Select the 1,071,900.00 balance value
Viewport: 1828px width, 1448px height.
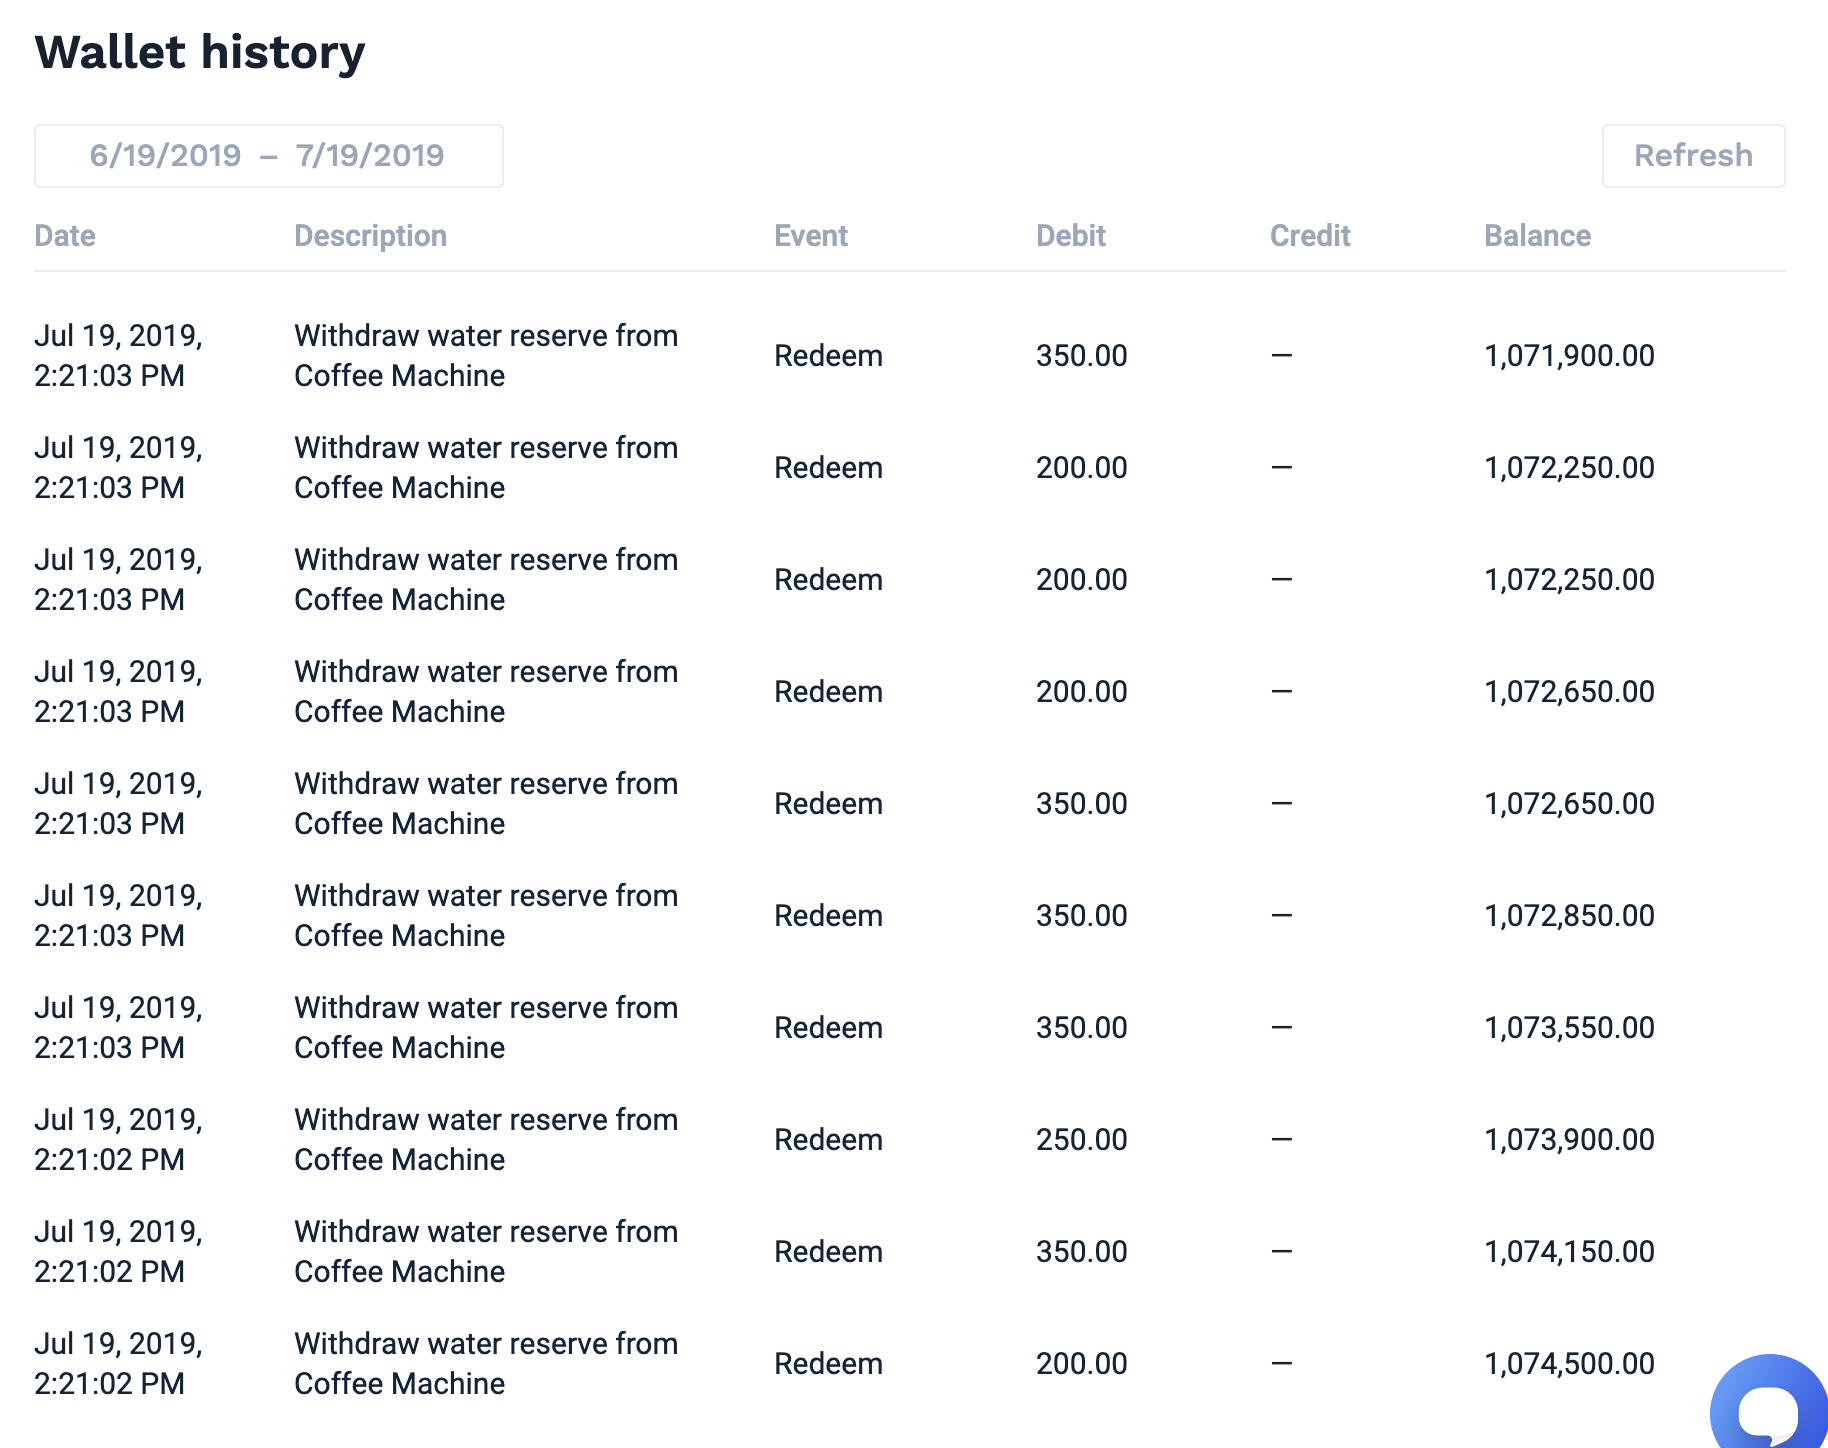tap(1569, 356)
